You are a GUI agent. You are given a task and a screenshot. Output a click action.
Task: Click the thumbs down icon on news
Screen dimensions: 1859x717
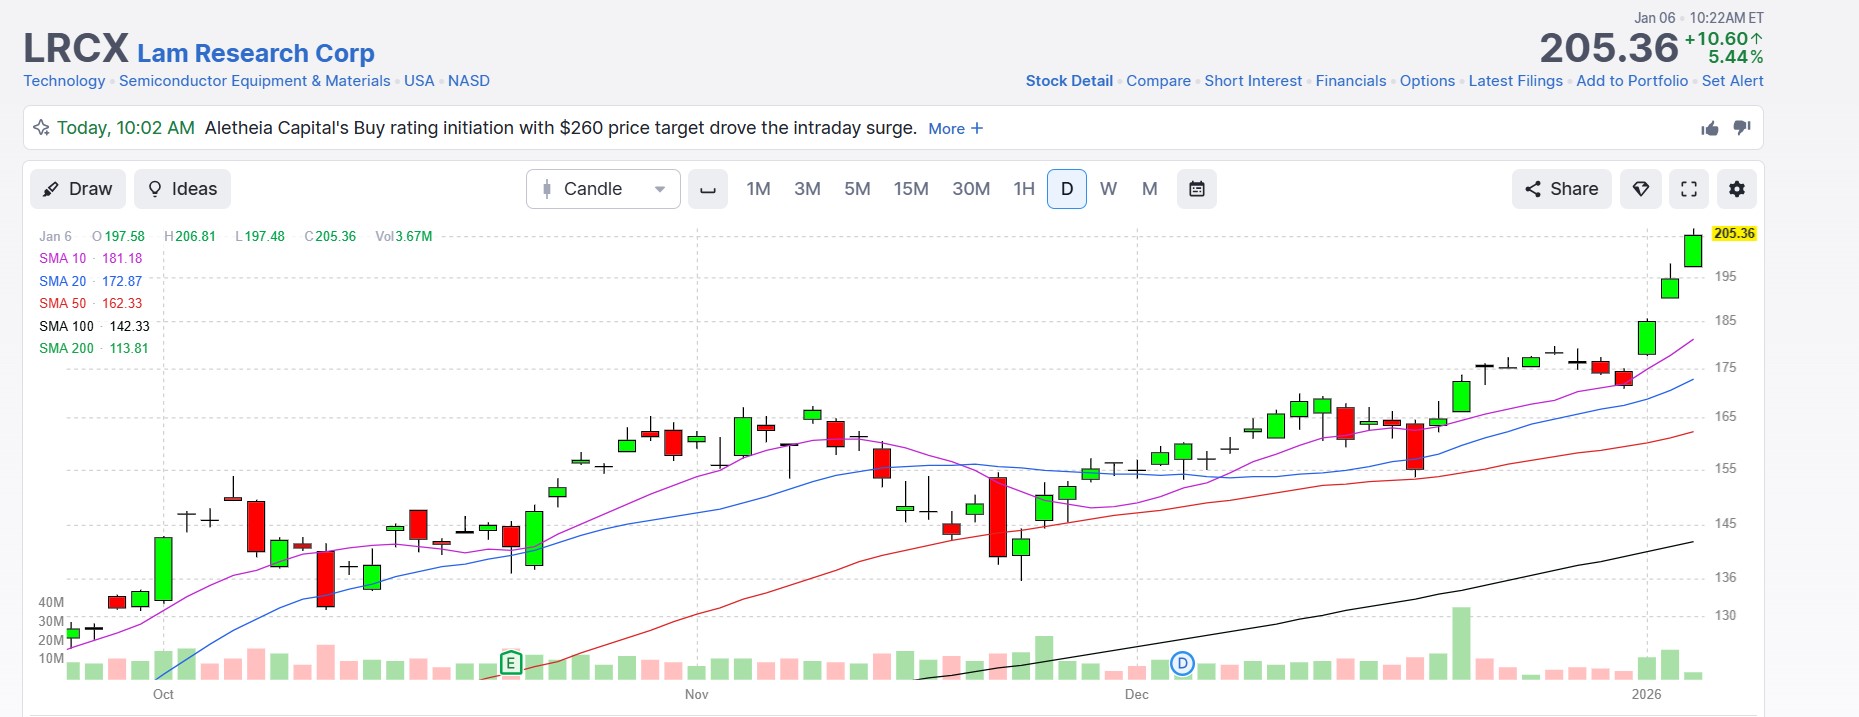point(1742,128)
